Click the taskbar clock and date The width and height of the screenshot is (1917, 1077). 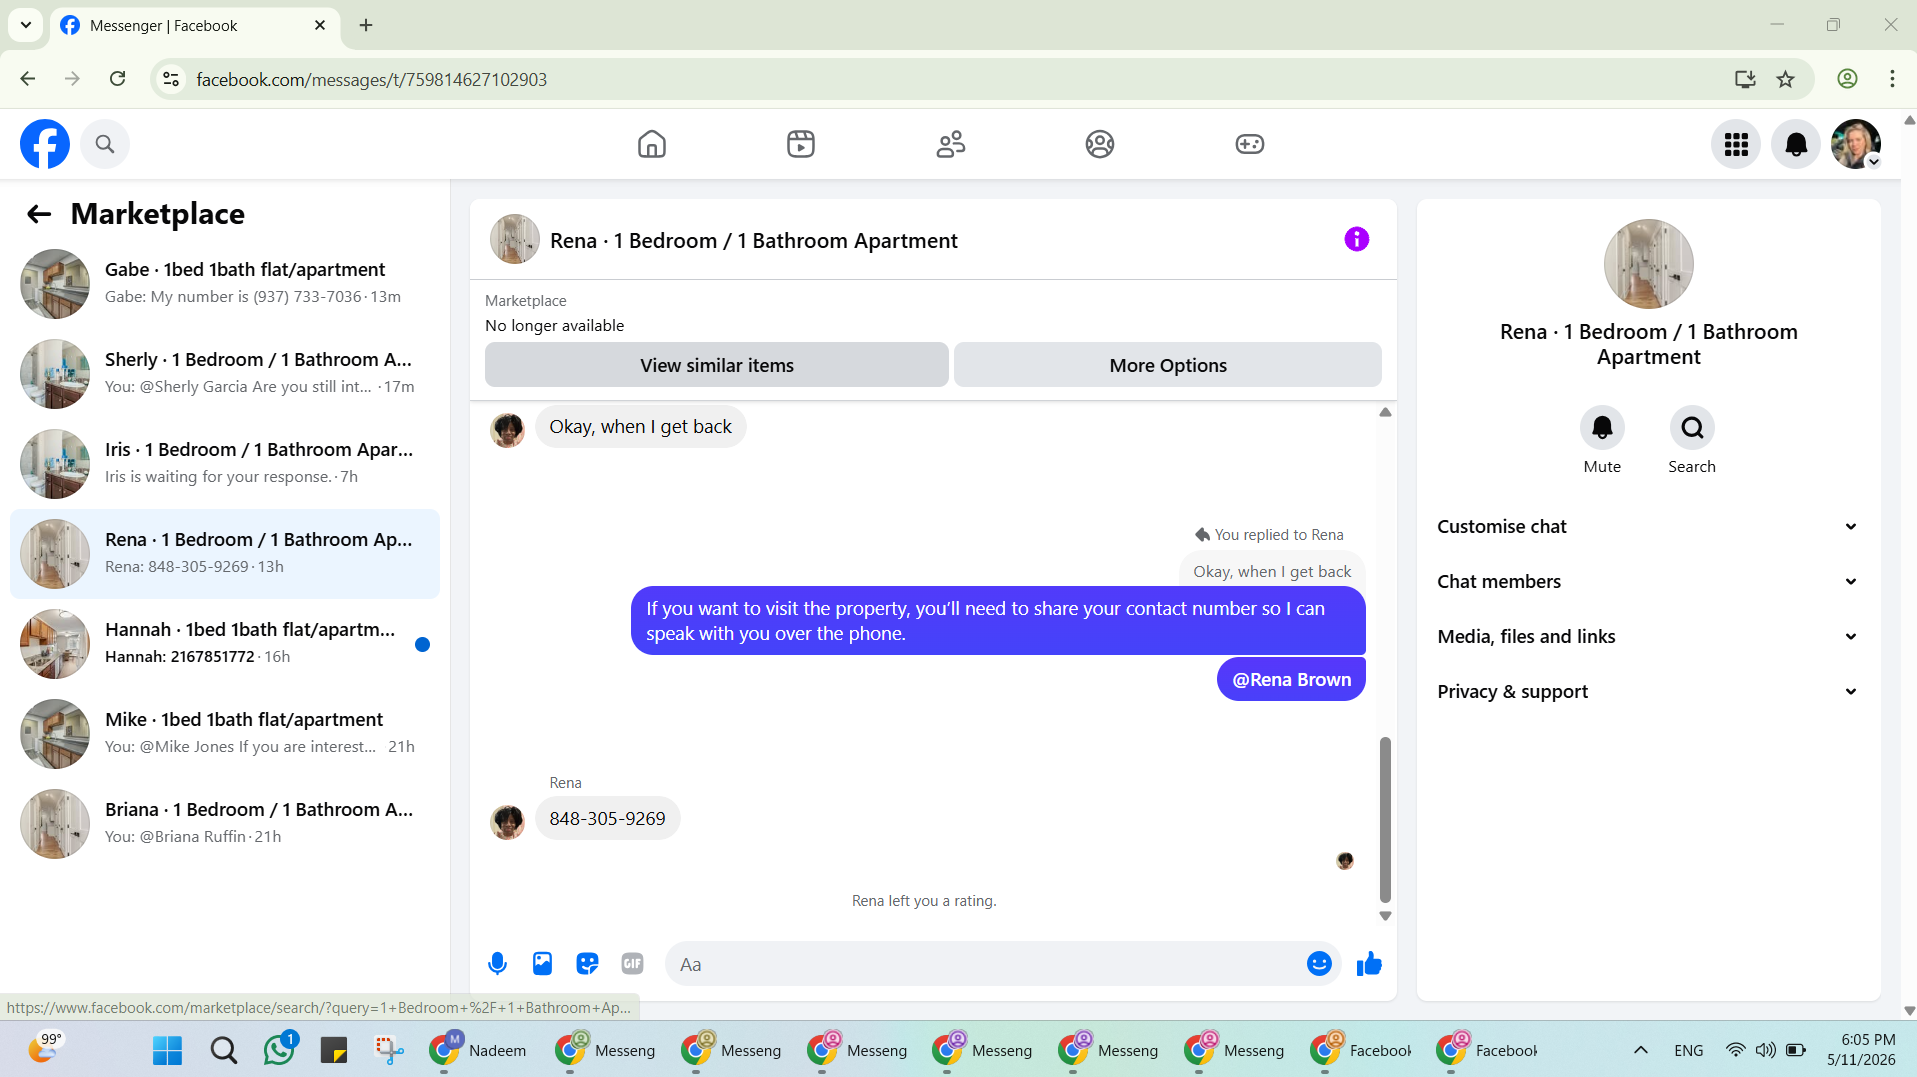(x=1861, y=1050)
